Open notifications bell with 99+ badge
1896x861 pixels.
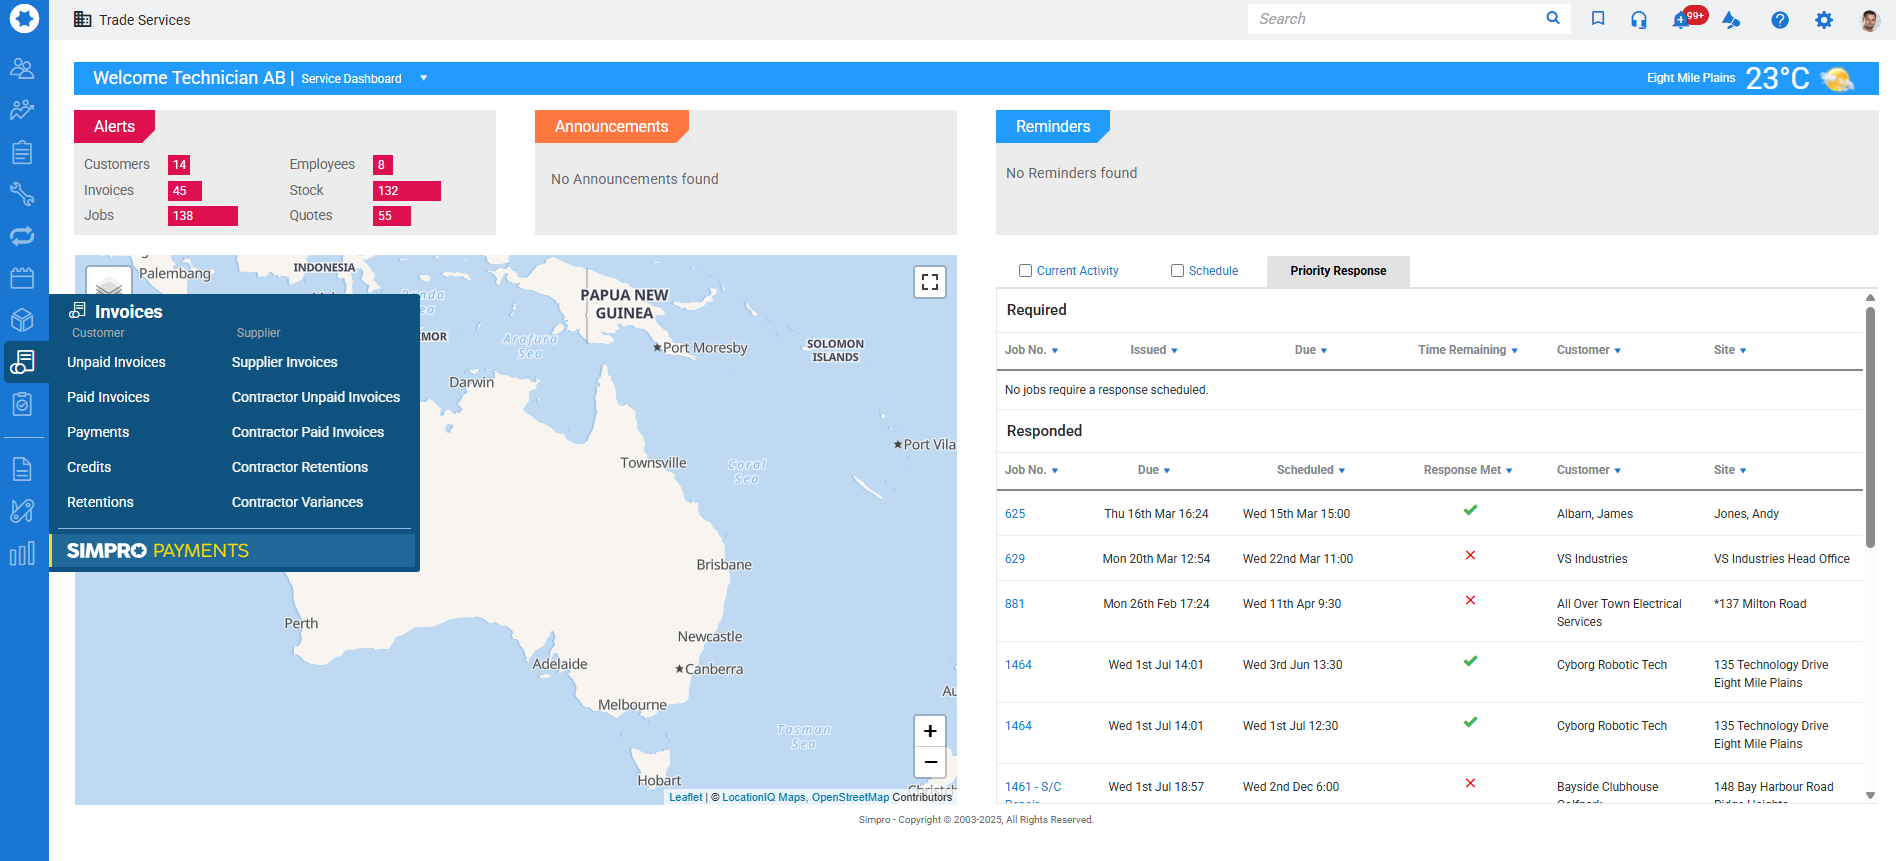(x=1682, y=20)
